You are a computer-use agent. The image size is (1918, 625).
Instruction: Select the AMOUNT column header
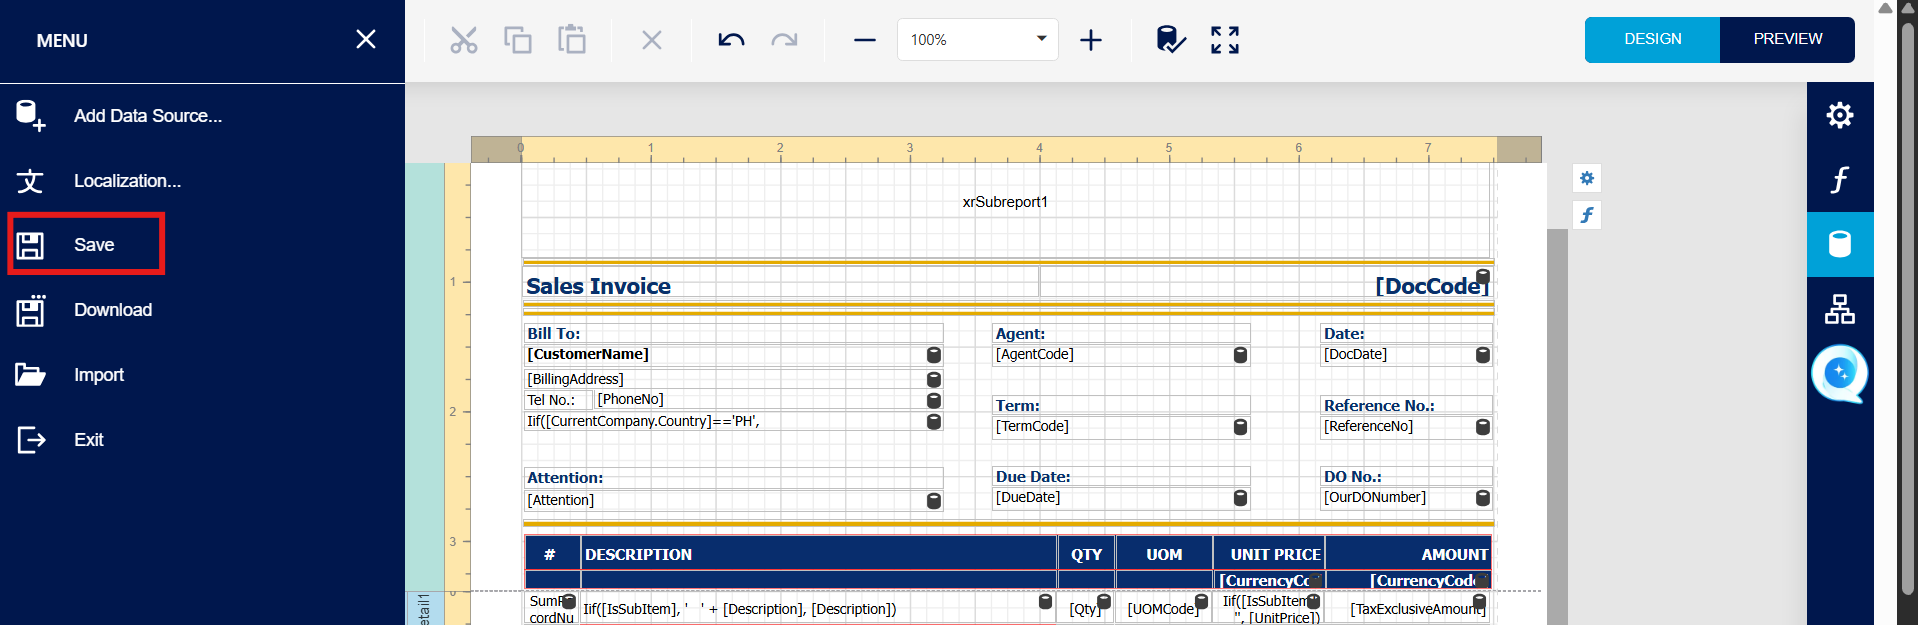pyautogui.click(x=1408, y=554)
